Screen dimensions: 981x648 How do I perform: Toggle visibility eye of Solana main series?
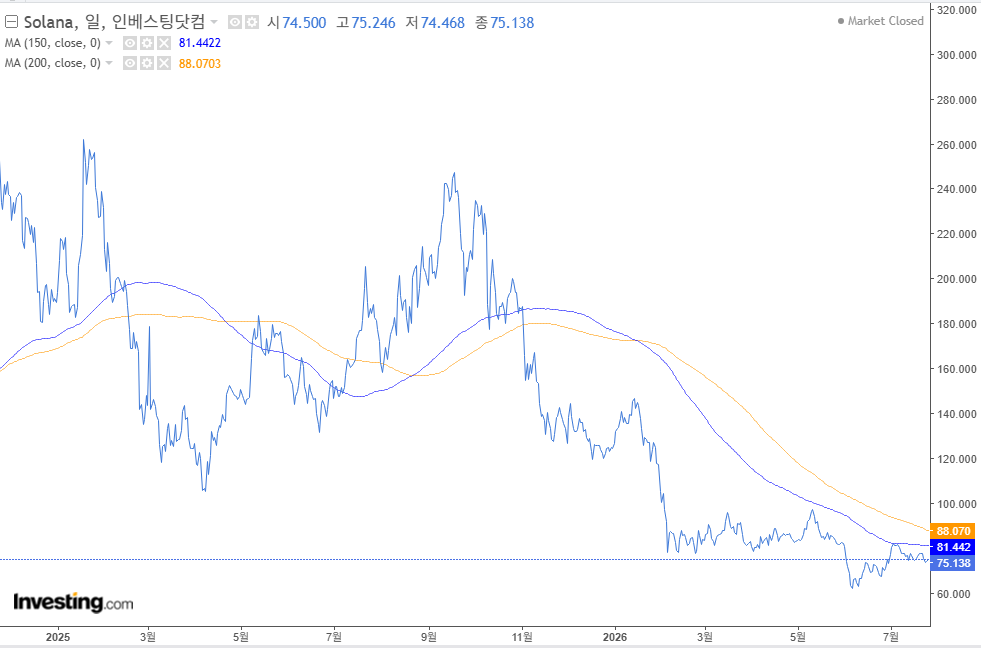coord(235,23)
